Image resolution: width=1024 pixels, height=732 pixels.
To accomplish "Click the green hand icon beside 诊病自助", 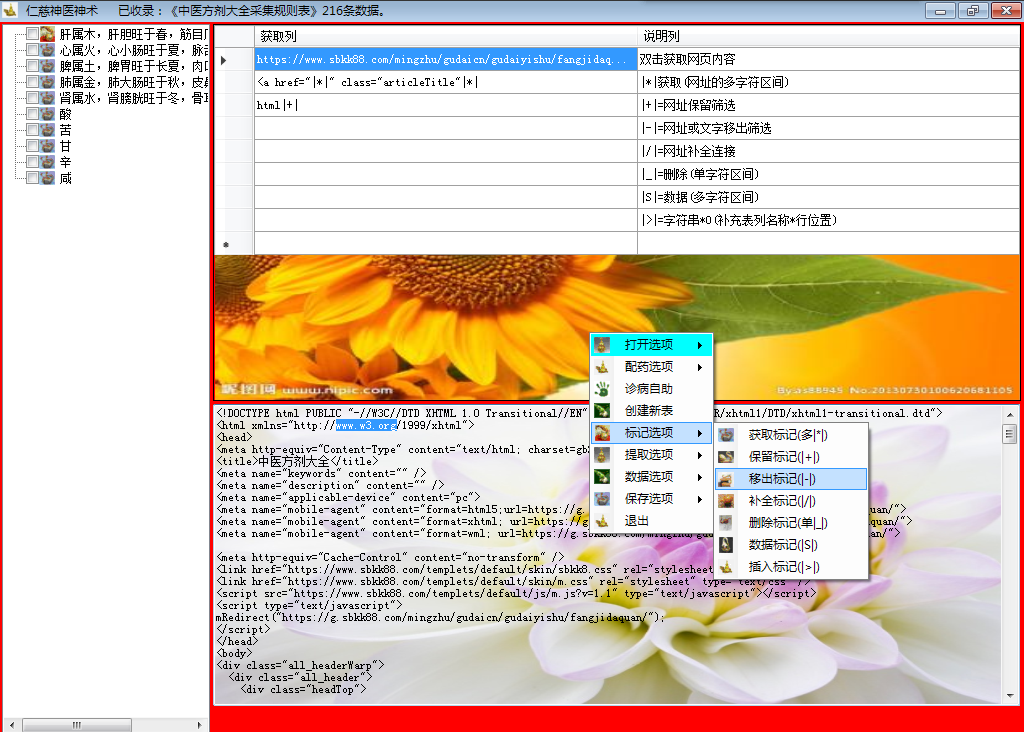I will 602,389.
